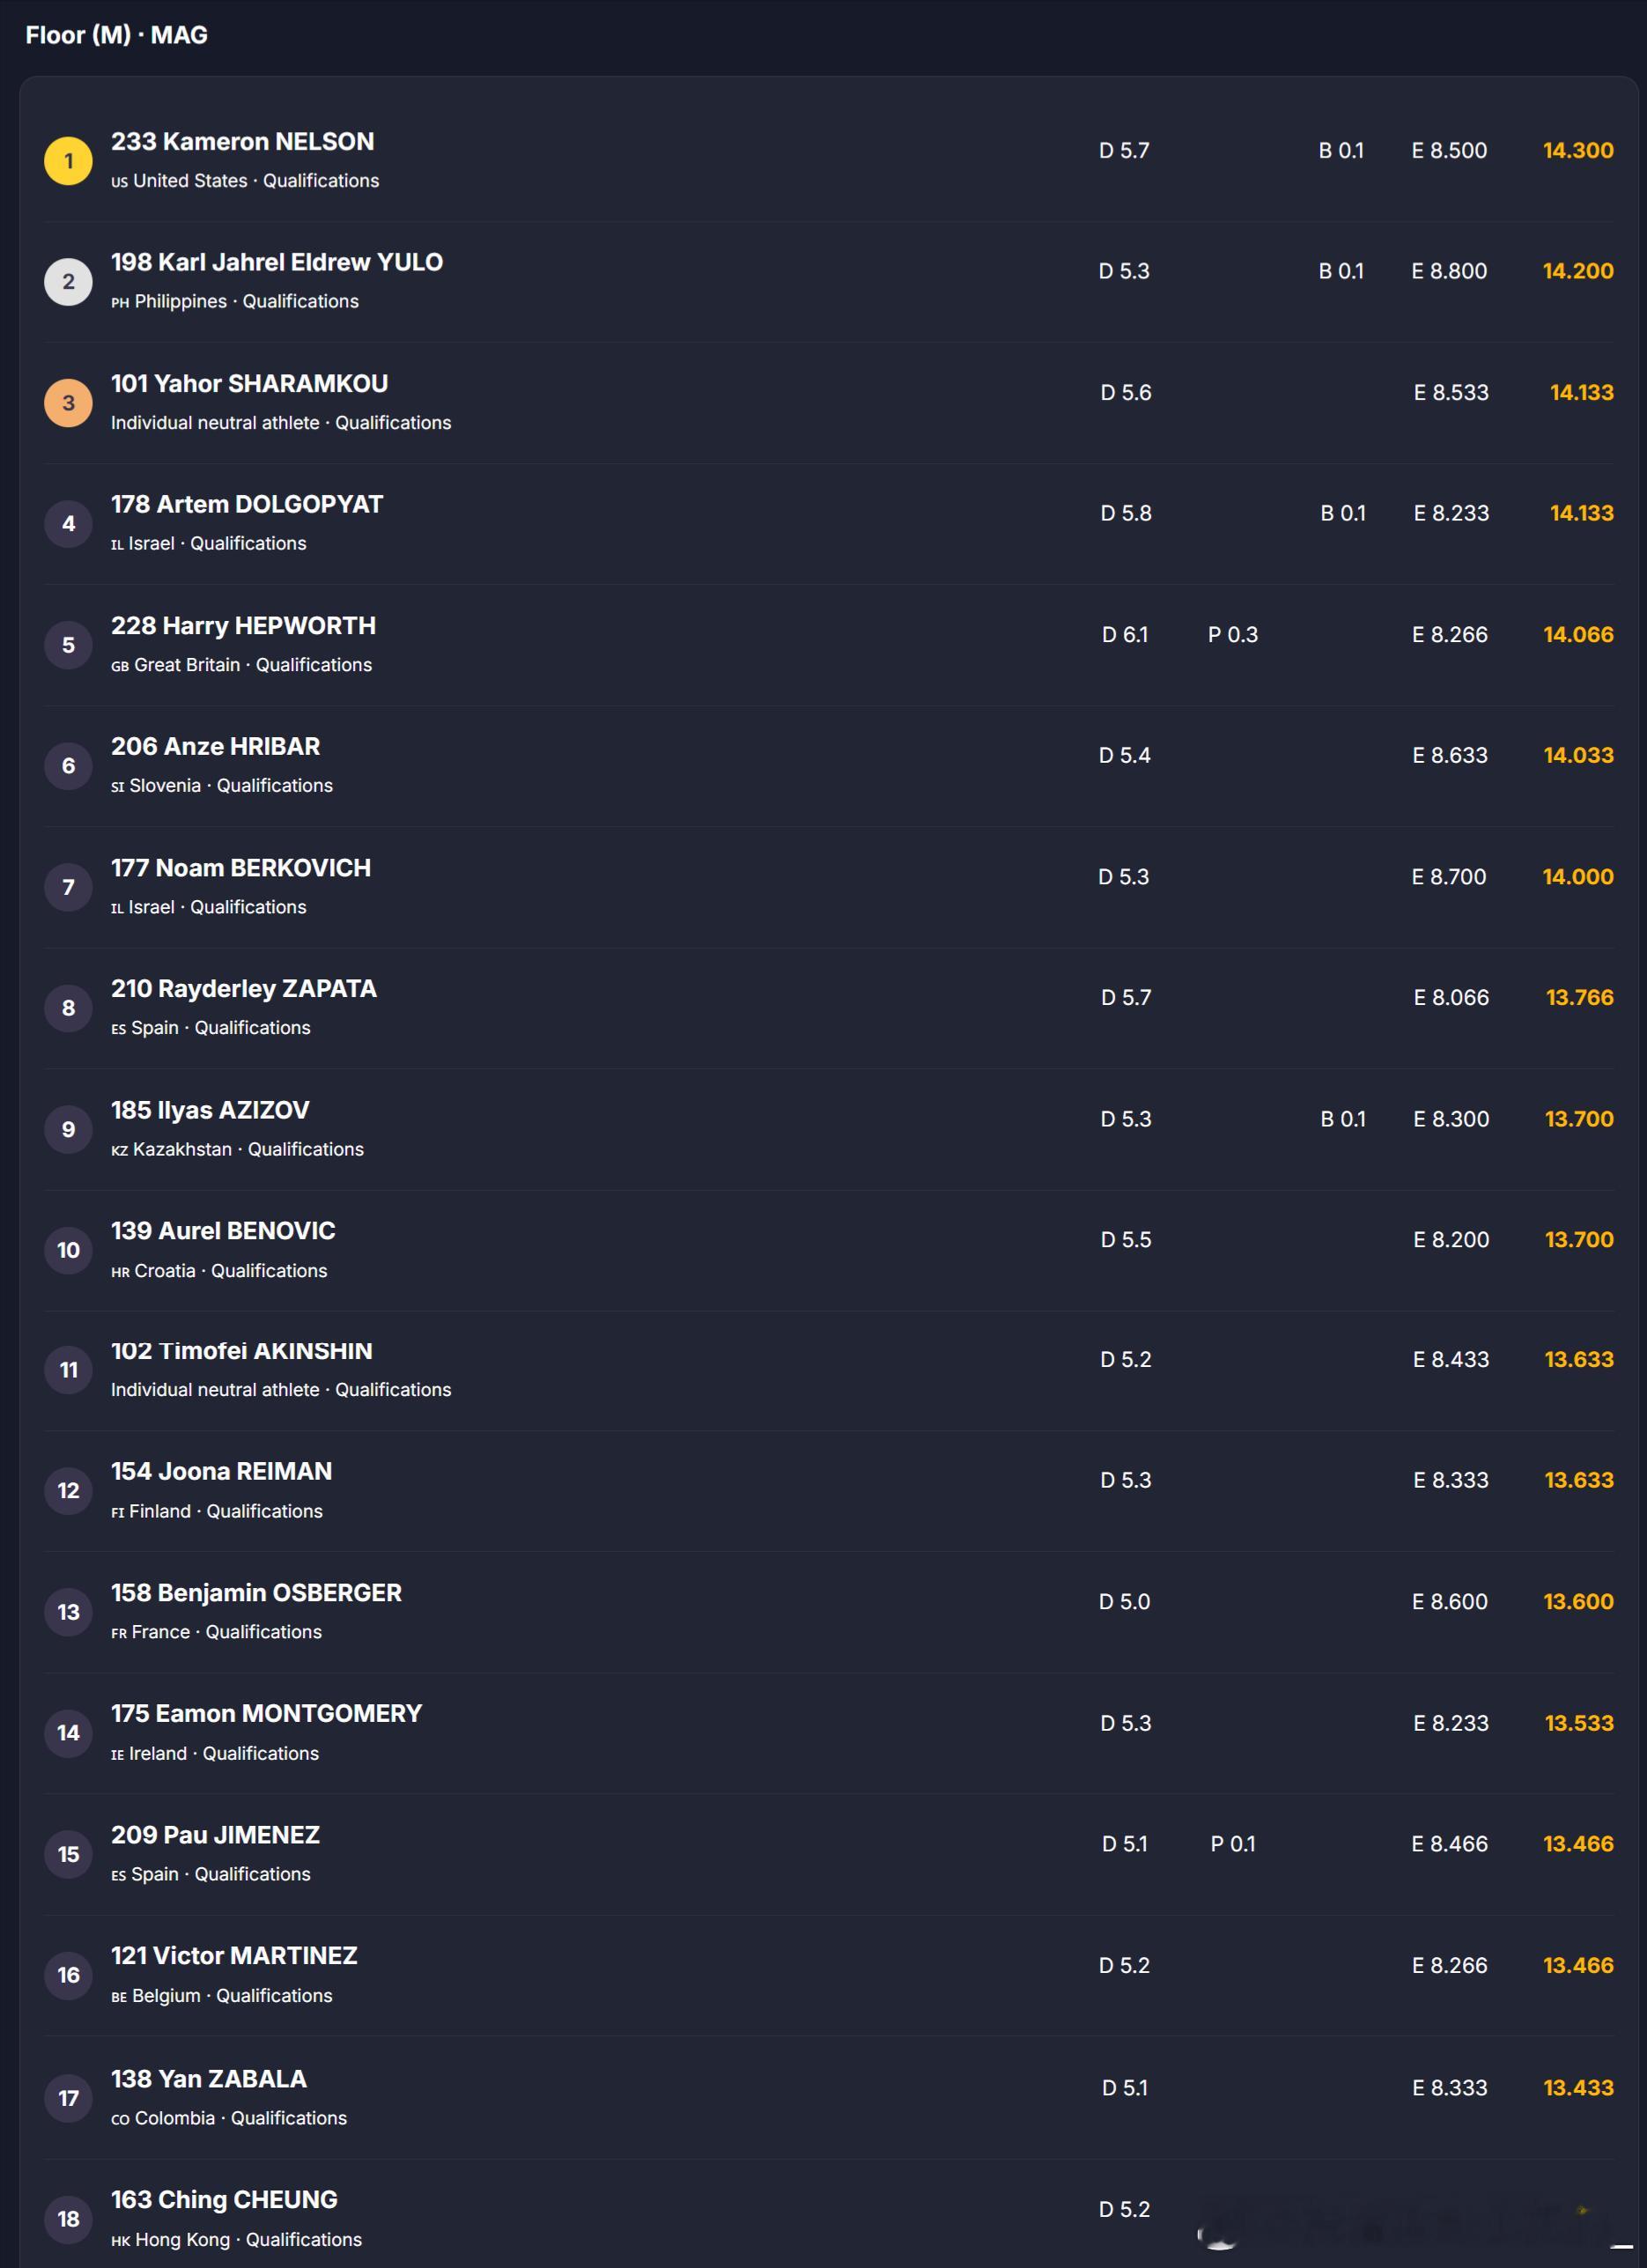Click rank 5 badge beside Harry Hepworth
The image size is (1647, 2268).
tap(68, 645)
